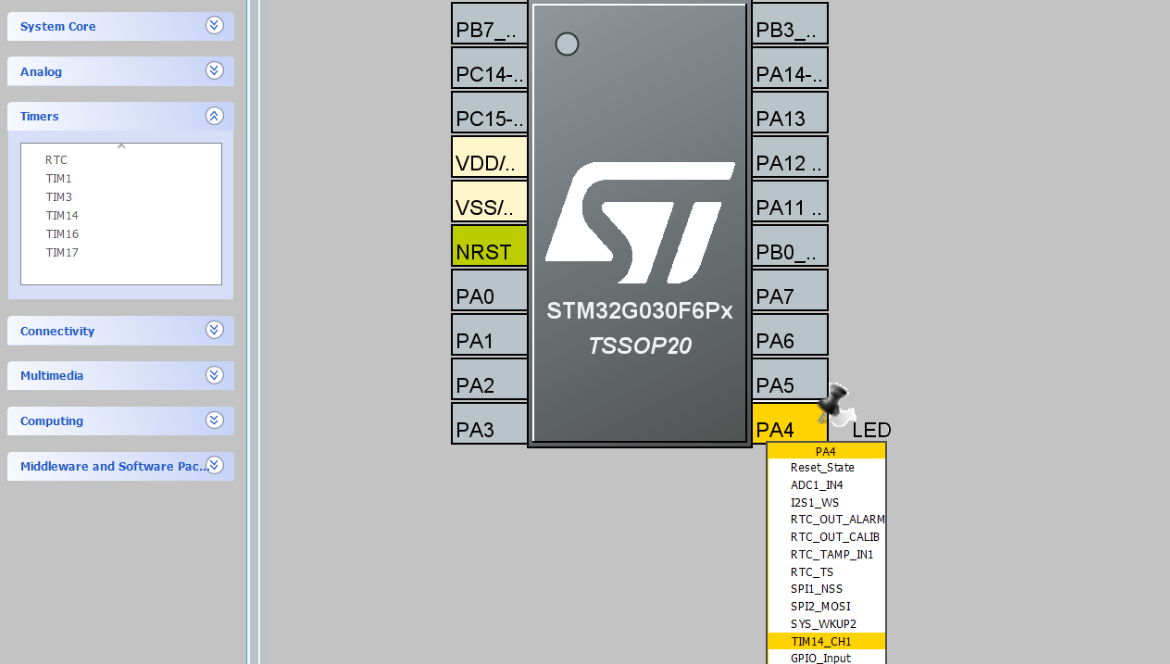Choose SYS_WKUP2 in PA4 menu
The height and width of the screenshot is (664, 1170).
(x=824, y=624)
